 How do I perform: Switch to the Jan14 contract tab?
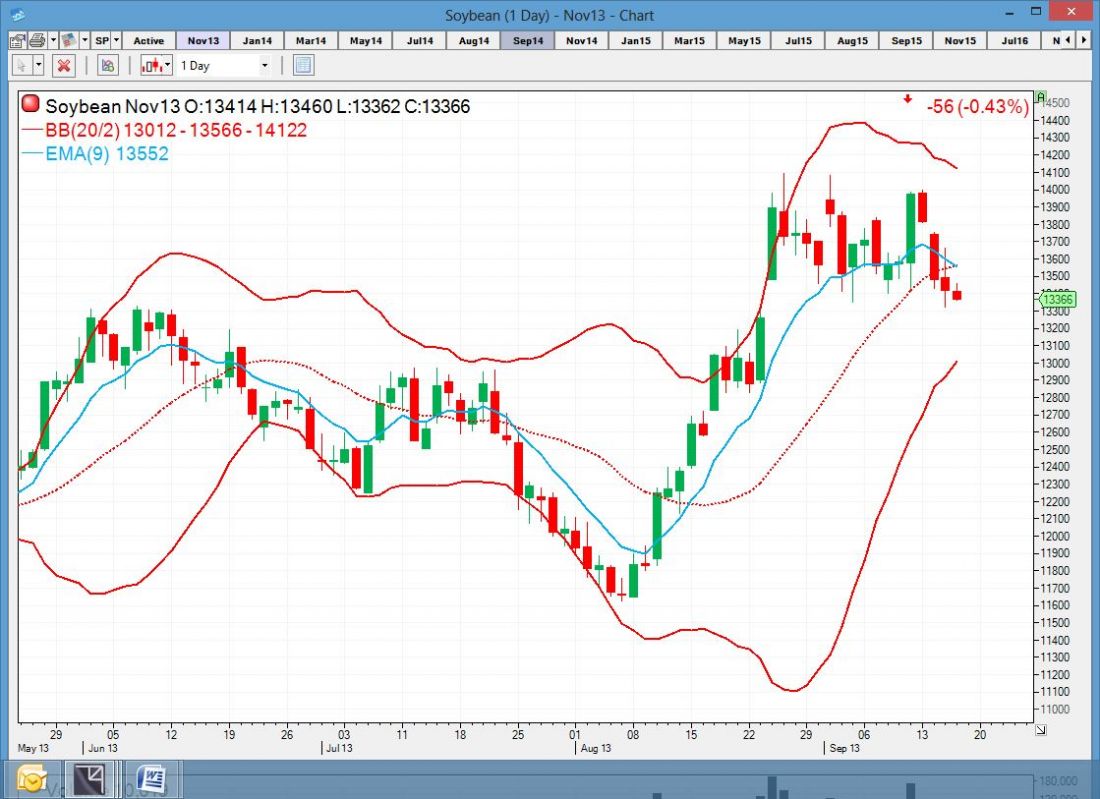click(257, 40)
